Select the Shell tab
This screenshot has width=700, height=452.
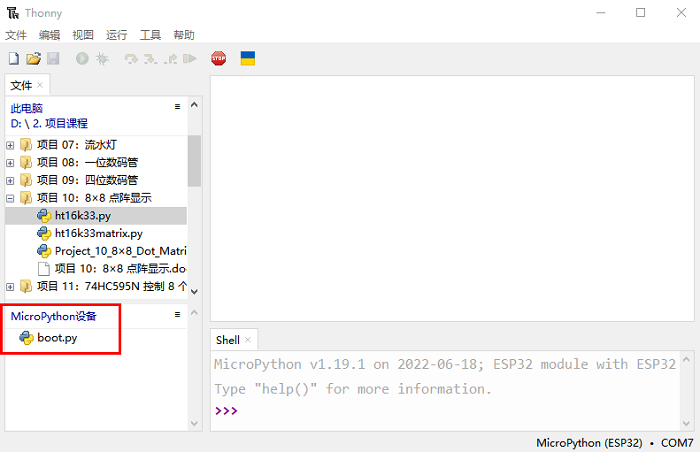coord(228,340)
